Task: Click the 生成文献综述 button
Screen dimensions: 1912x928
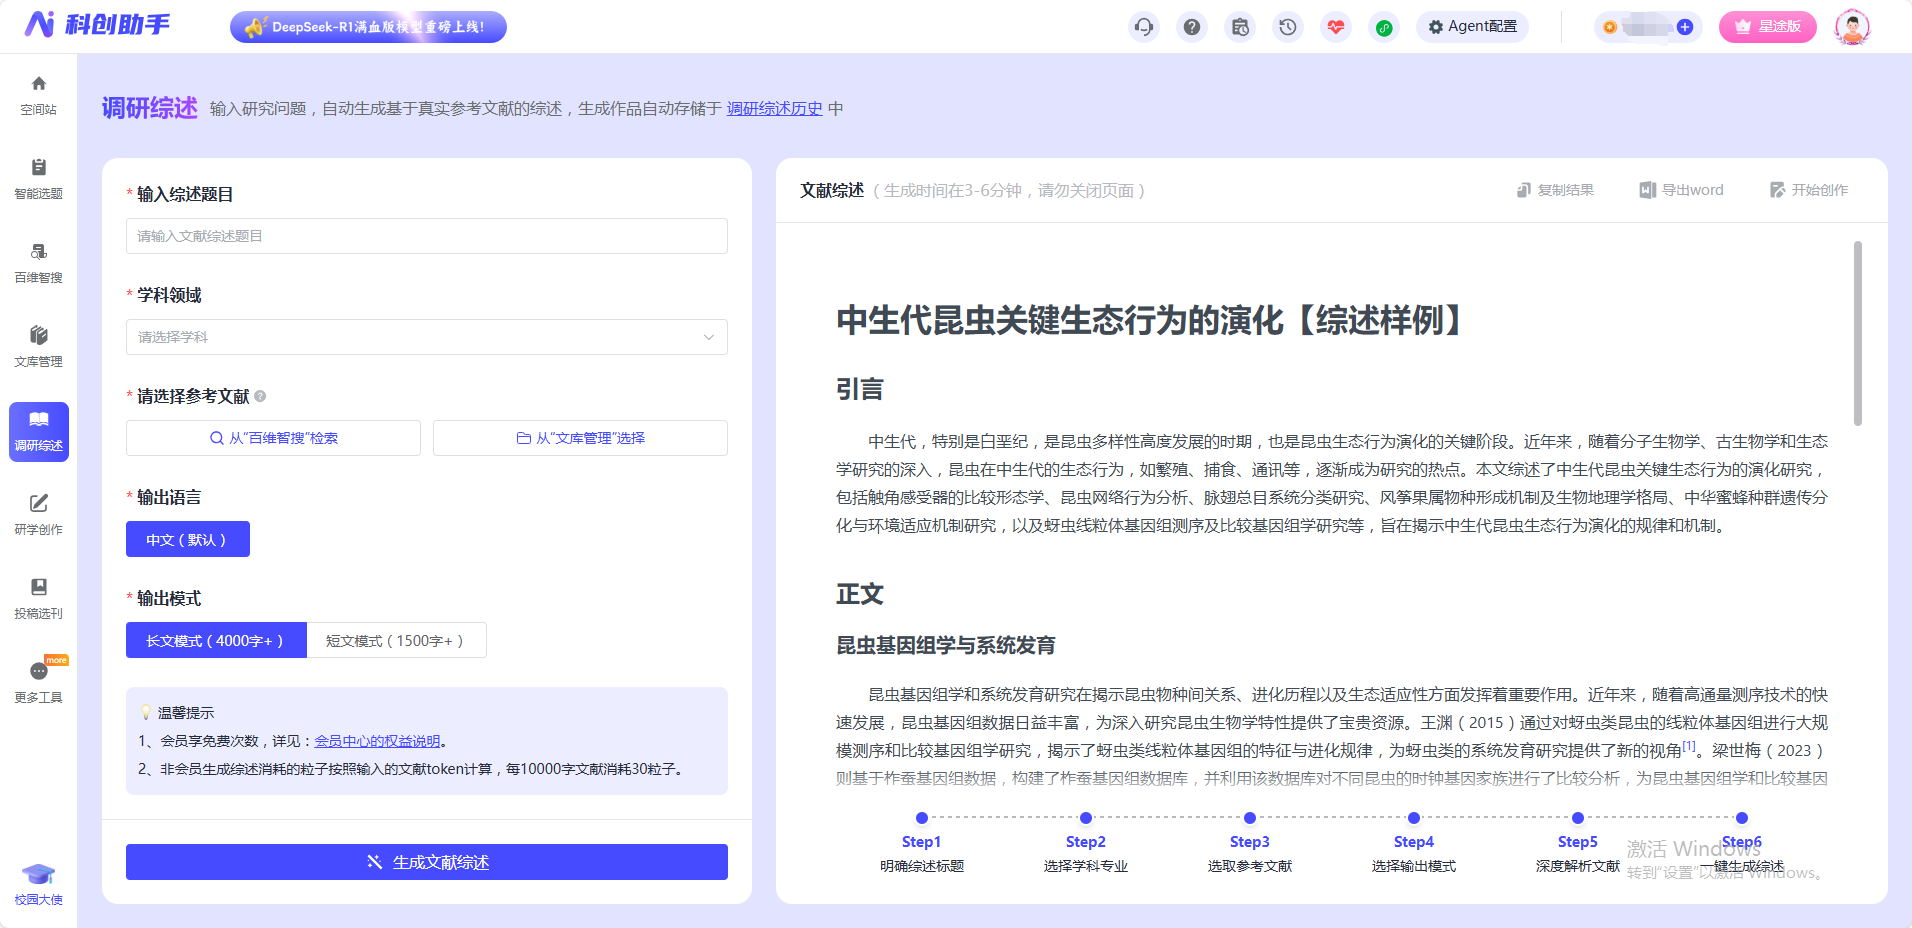Action: click(x=427, y=862)
